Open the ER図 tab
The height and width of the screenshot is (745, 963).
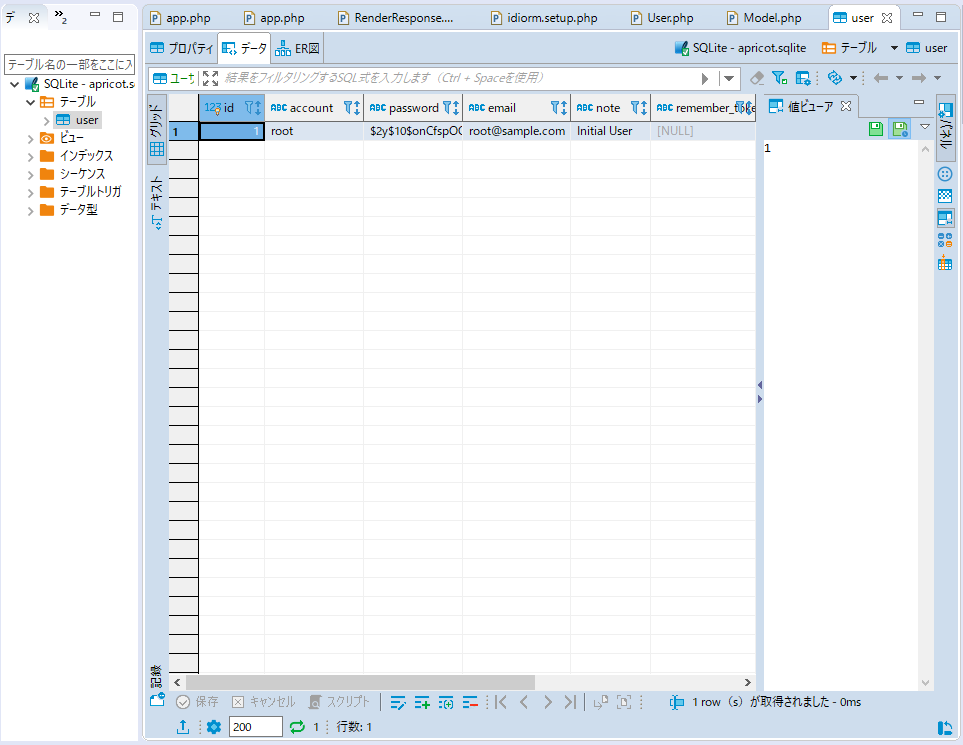click(297, 48)
